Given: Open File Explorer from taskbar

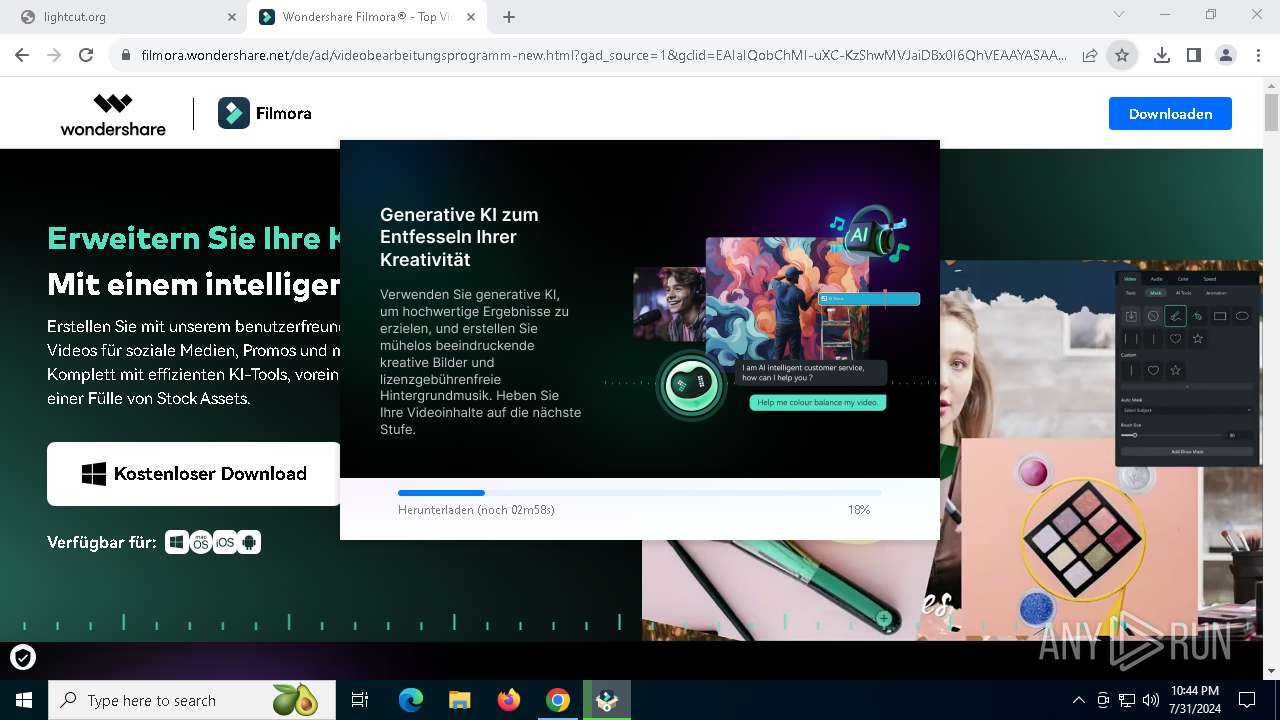Looking at the screenshot, I should (459, 700).
